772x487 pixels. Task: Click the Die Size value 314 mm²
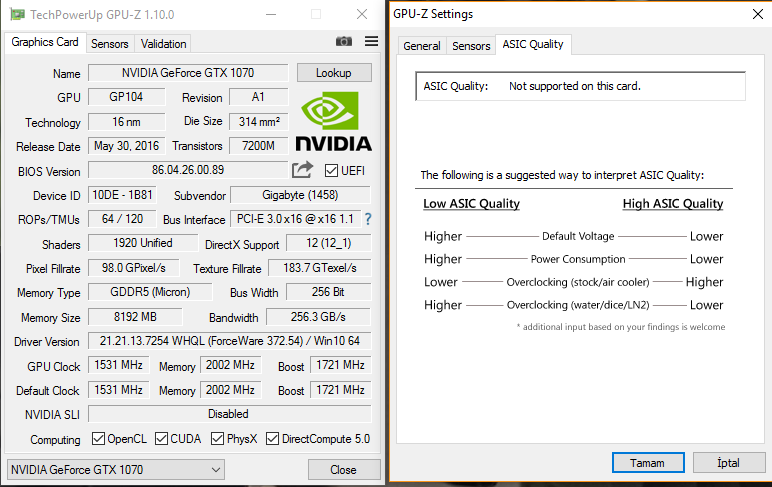pyautogui.click(x=258, y=122)
